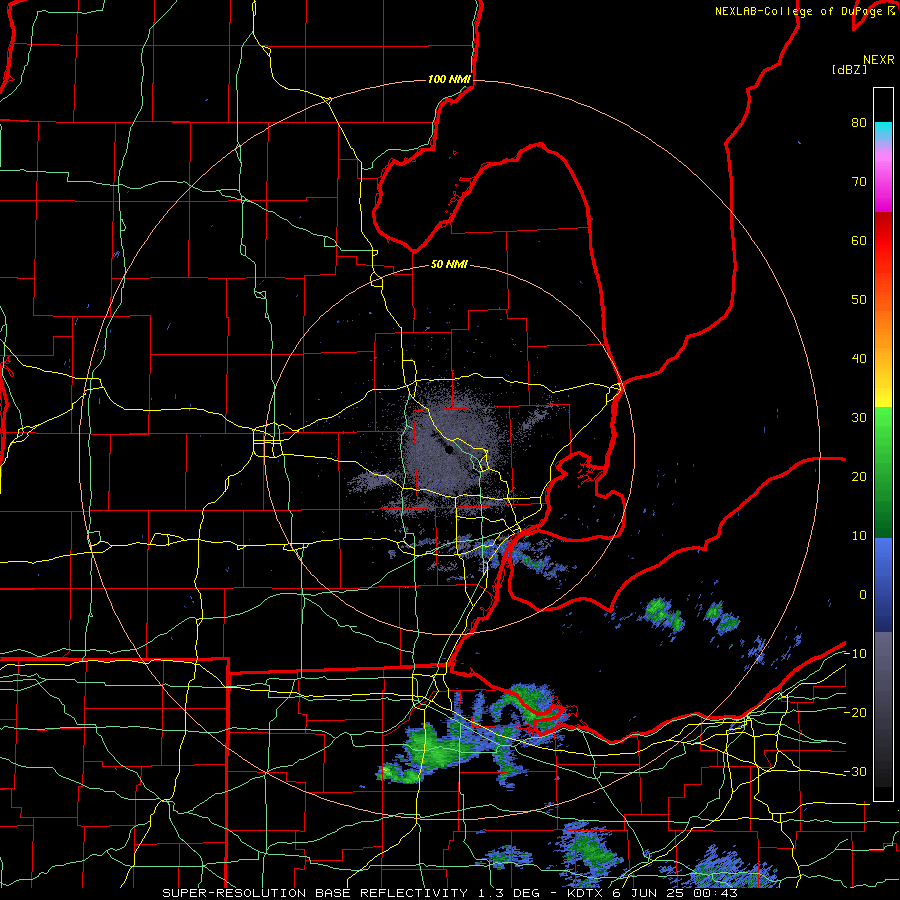Click the 70 value on the dBZ scale
Screen dimensions: 900x900
coord(859,182)
